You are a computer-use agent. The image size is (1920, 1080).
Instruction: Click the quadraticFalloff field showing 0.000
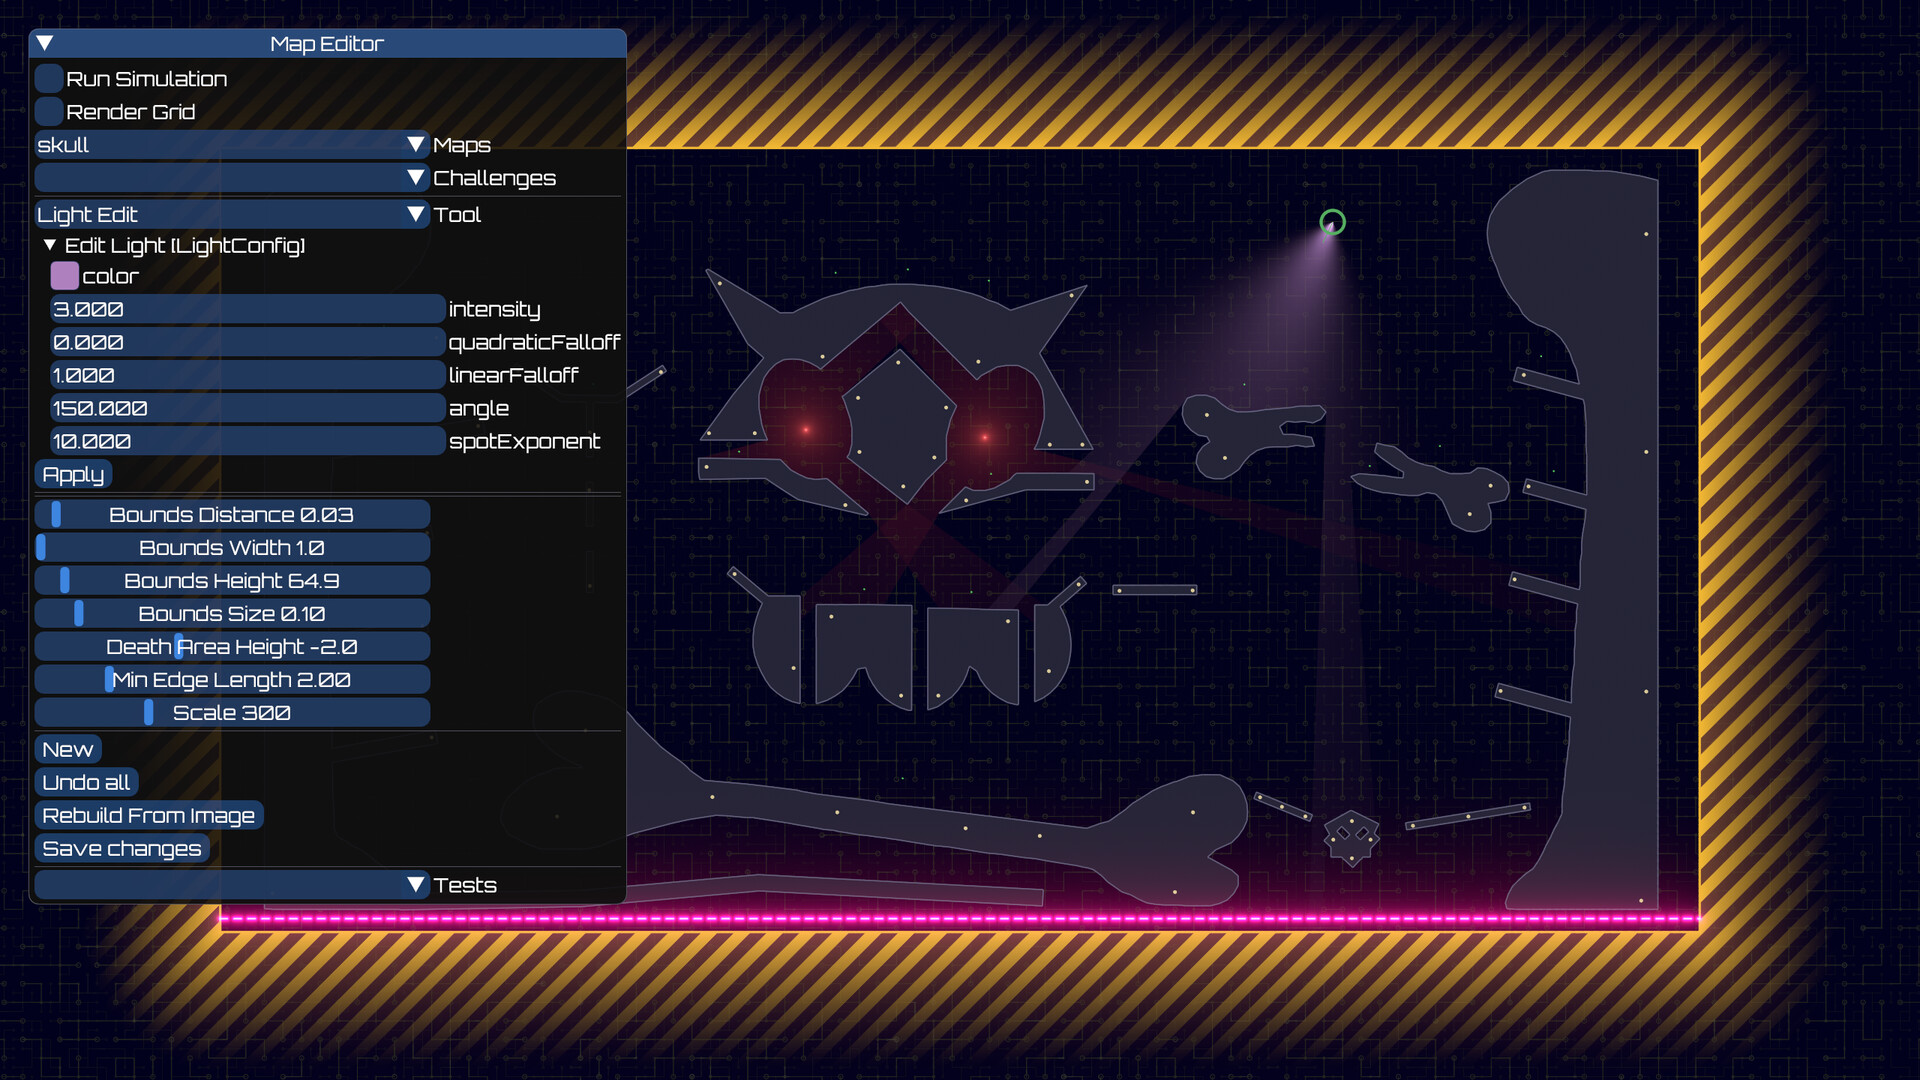coord(248,342)
